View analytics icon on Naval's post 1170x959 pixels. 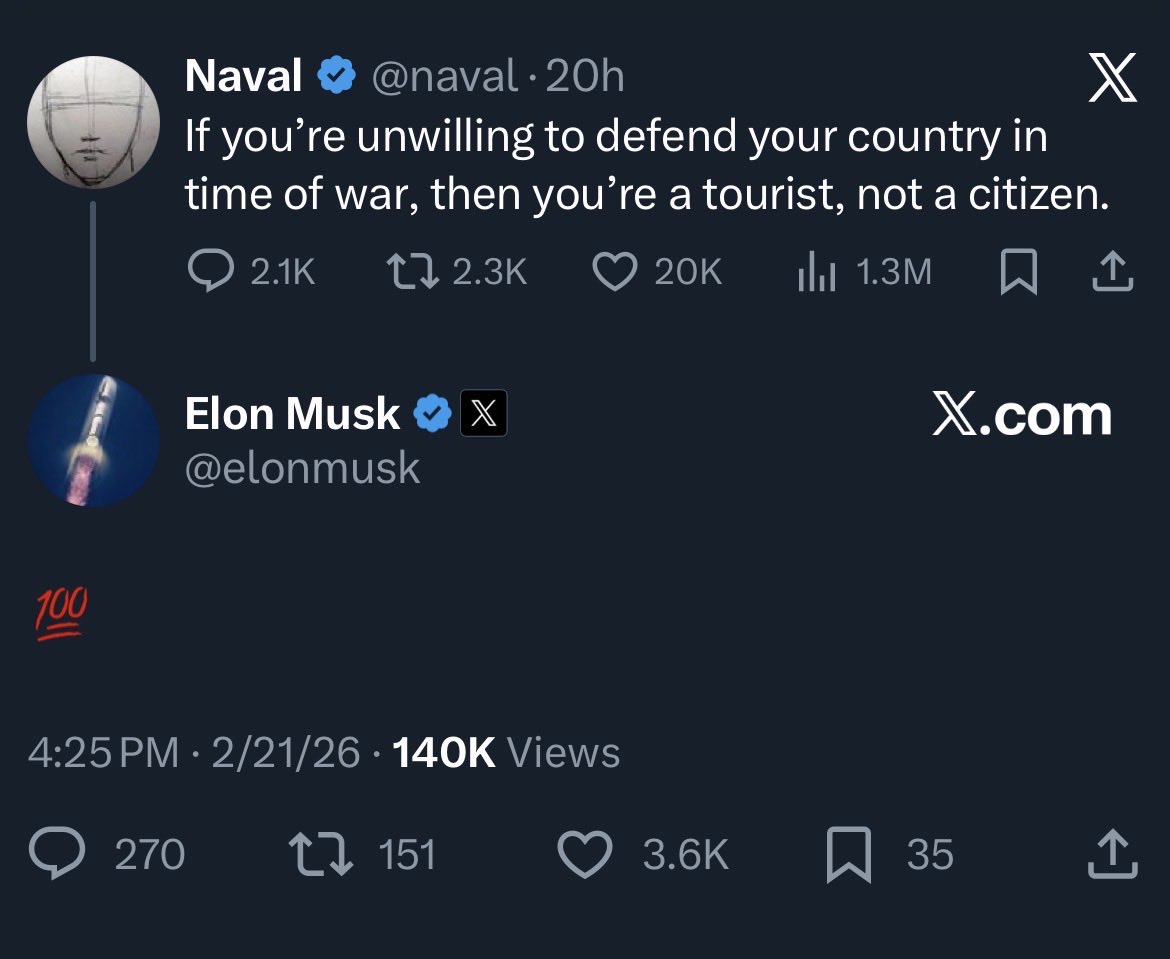[817, 272]
